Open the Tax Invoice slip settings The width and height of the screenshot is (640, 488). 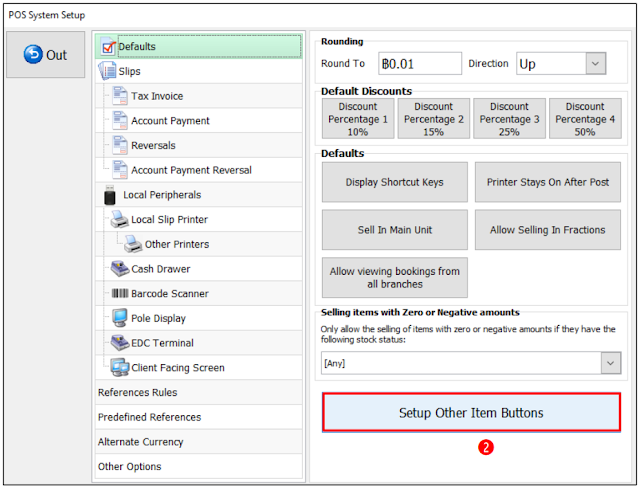[199, 96]
